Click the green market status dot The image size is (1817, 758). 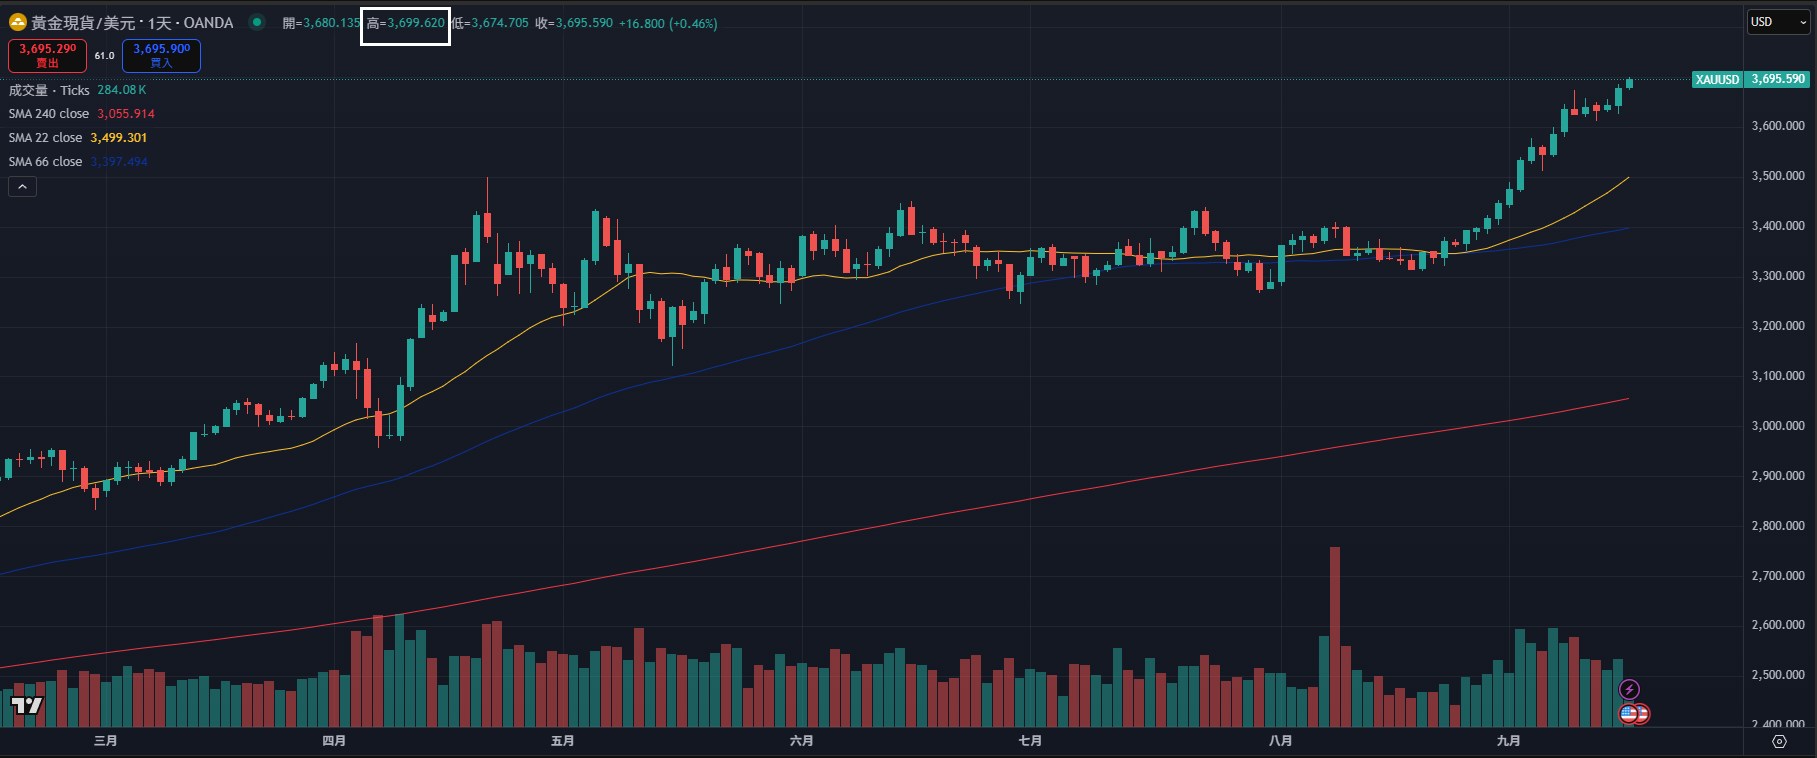257,22
